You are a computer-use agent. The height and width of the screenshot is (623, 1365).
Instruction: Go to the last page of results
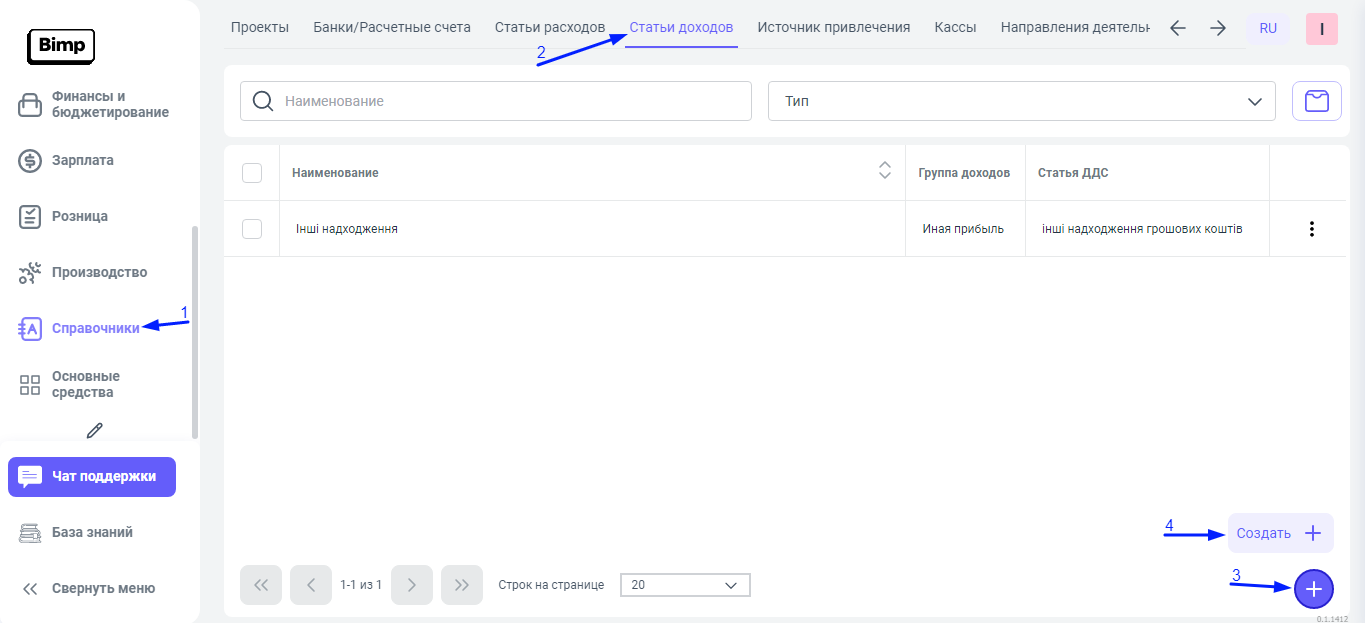click(461, 585)
